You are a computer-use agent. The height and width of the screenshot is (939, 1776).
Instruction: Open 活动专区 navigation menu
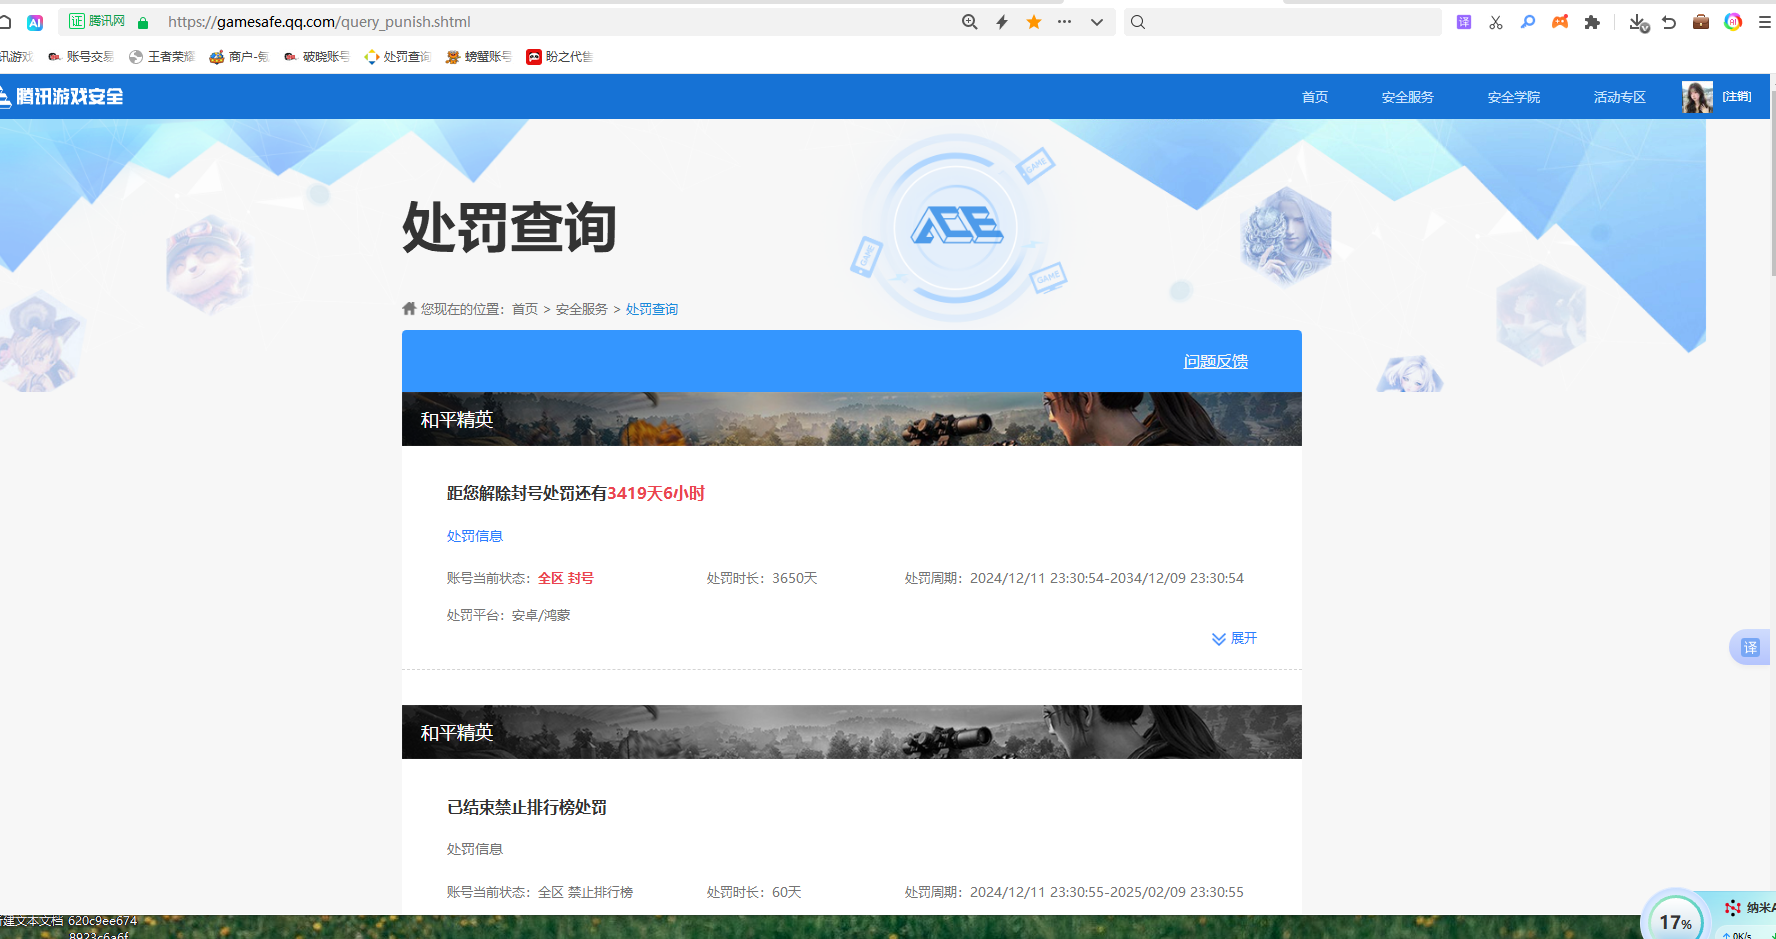point(1619,97)
